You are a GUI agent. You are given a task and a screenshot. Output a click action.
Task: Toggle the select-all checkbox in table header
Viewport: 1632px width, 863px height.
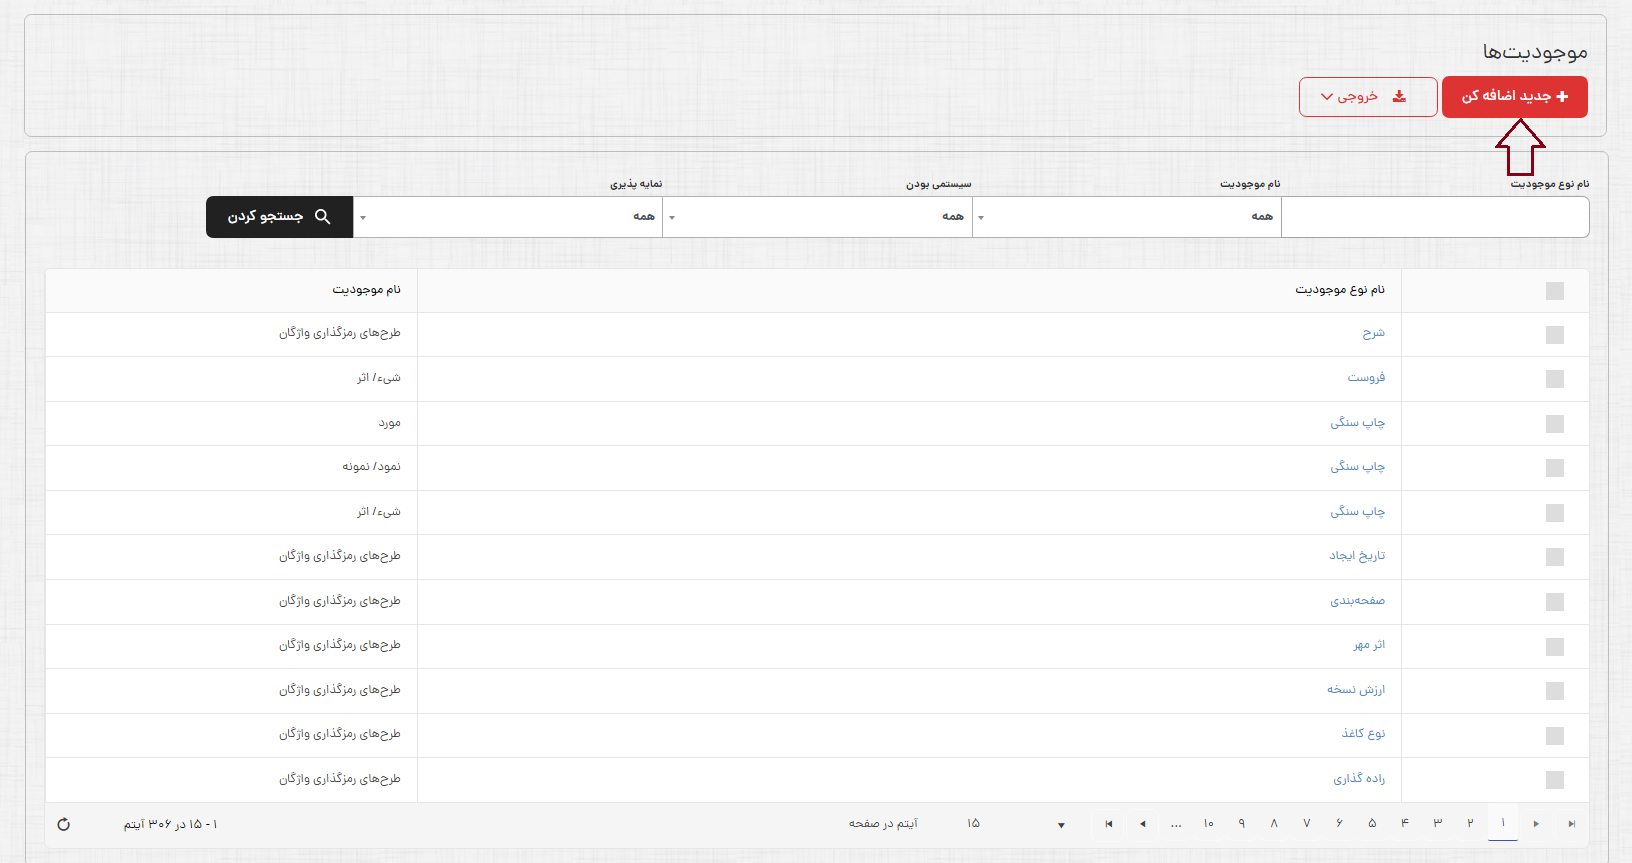1554,291
